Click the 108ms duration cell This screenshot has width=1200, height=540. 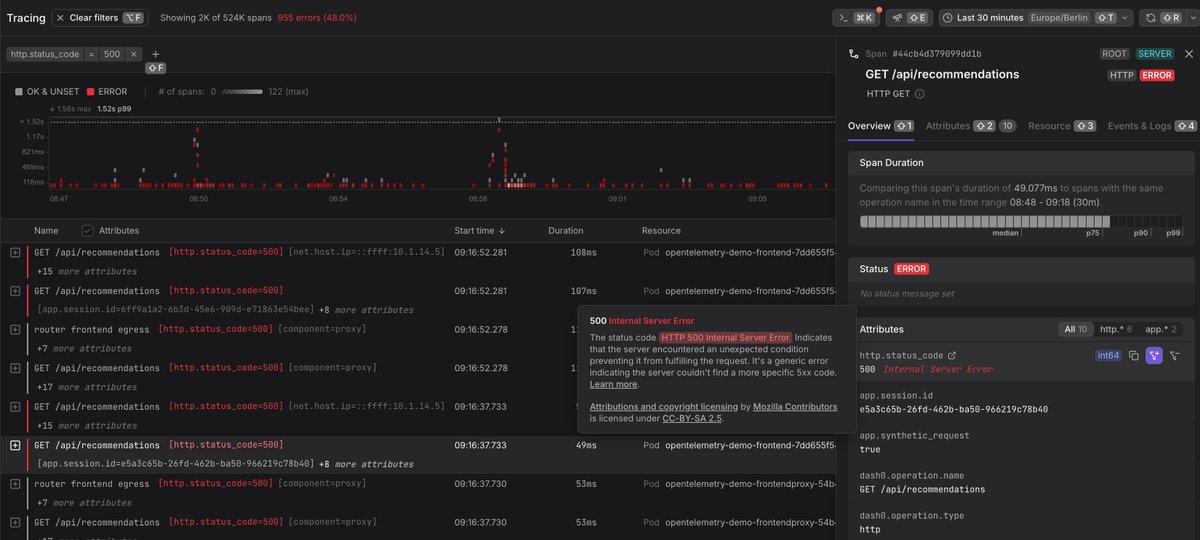pyautogui.click(x=583, y=252)
